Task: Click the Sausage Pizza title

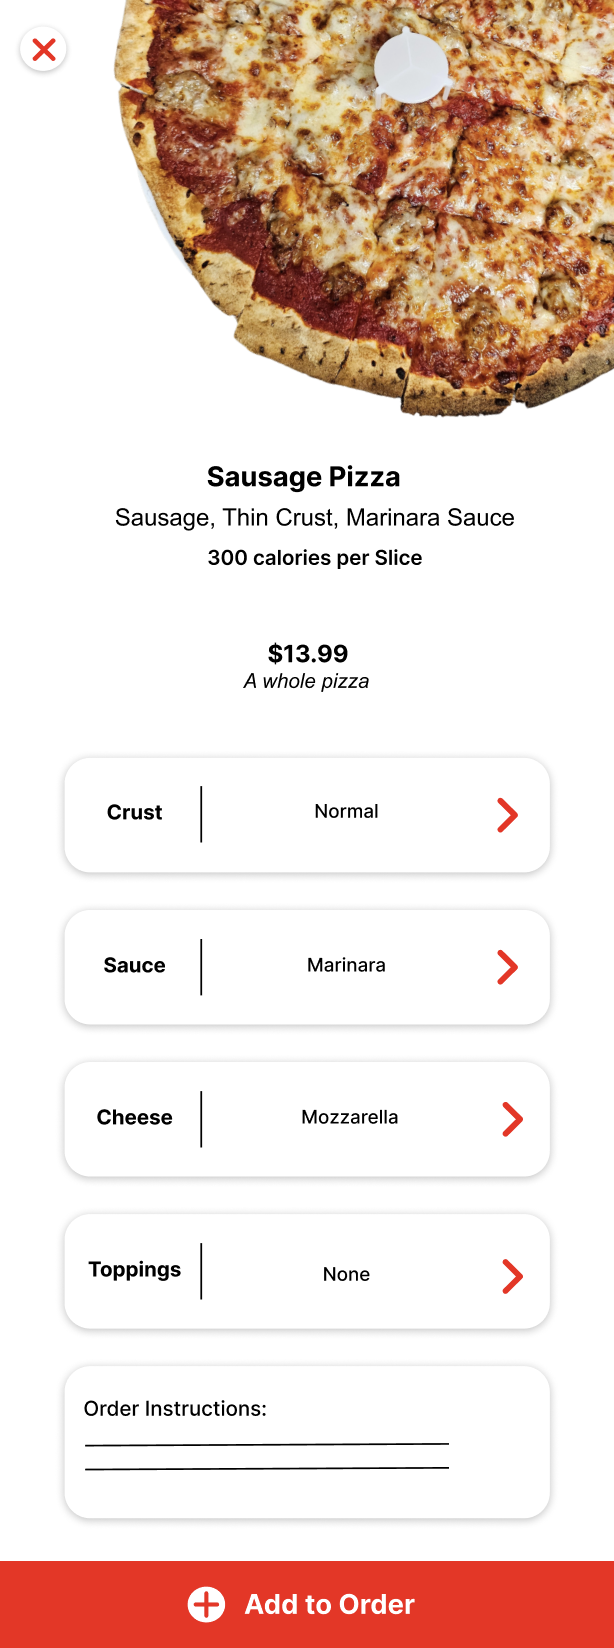Action: tap(303, 477)
